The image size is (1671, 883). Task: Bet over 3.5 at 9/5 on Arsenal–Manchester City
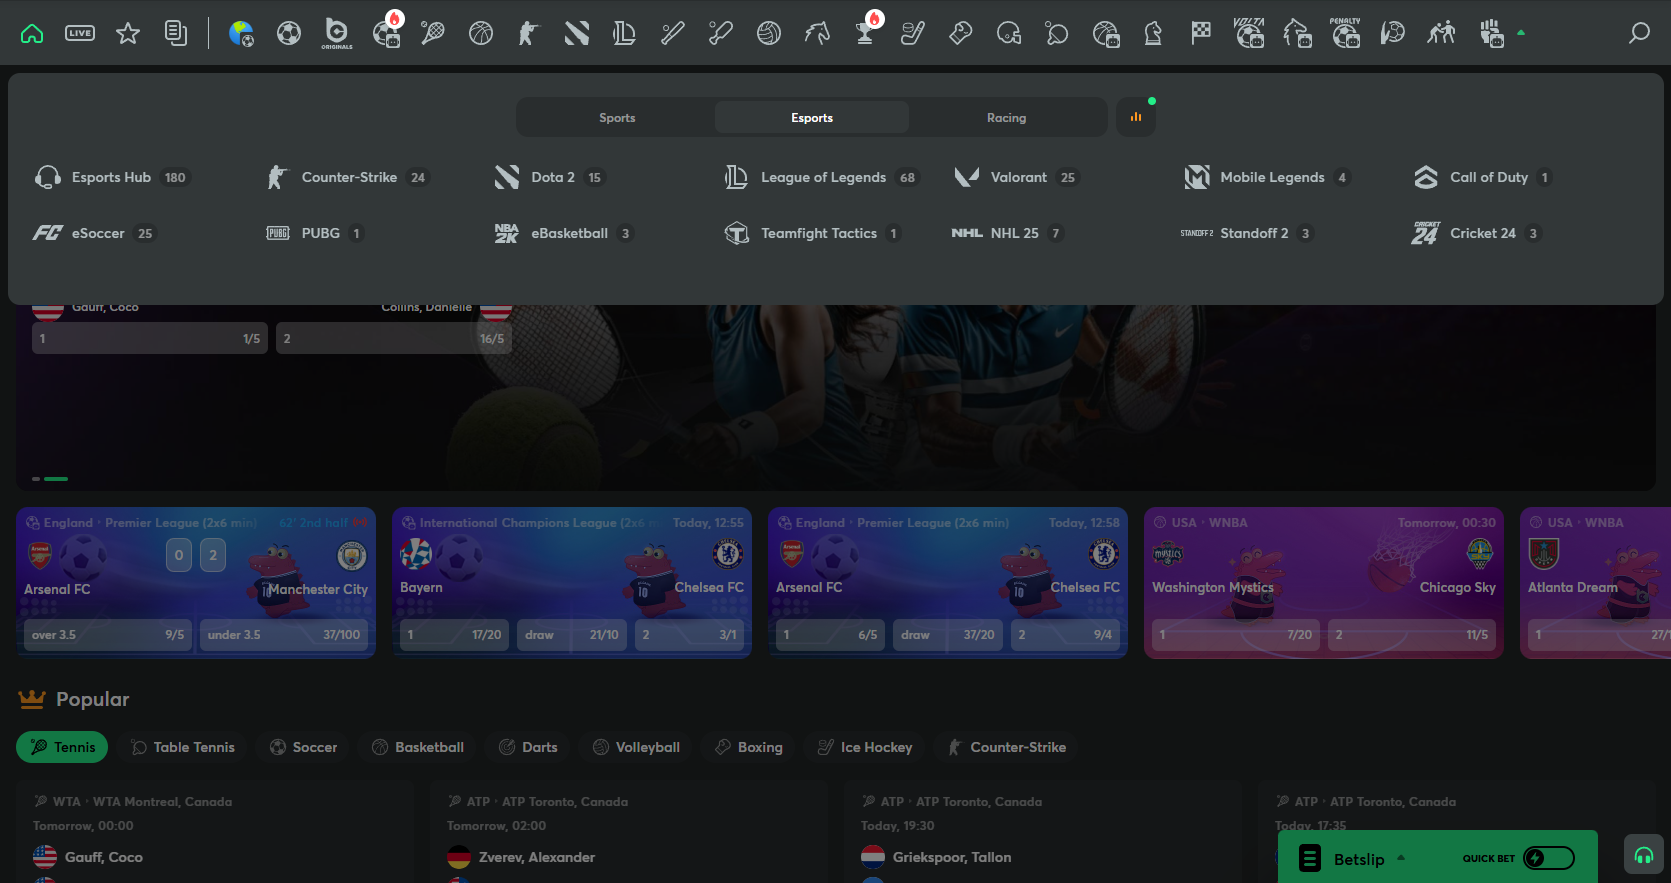(x=108, y=634)
